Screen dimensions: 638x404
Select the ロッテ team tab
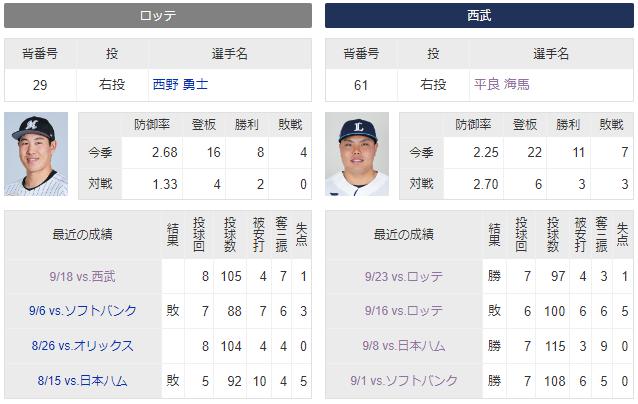pos(158,16)
